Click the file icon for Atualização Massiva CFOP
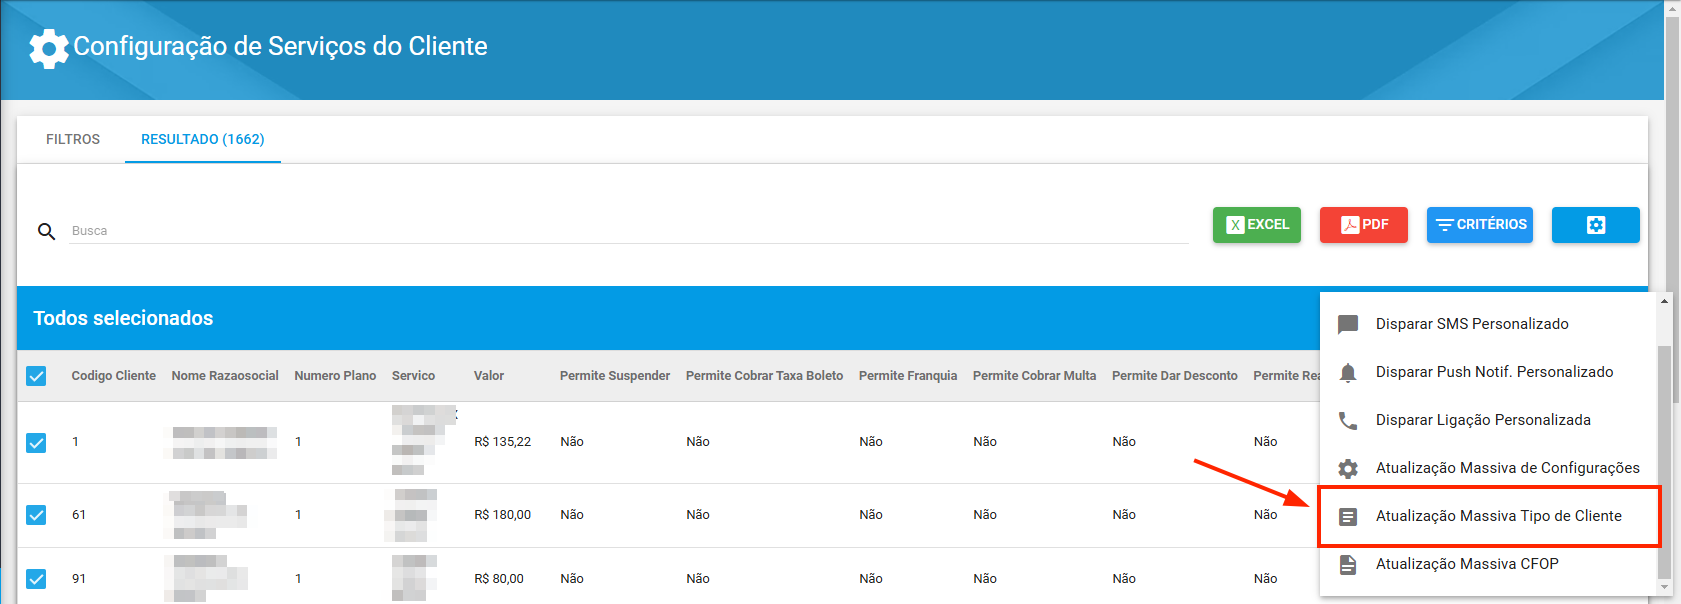The image size is (1681, 604). click(1348, 564)
